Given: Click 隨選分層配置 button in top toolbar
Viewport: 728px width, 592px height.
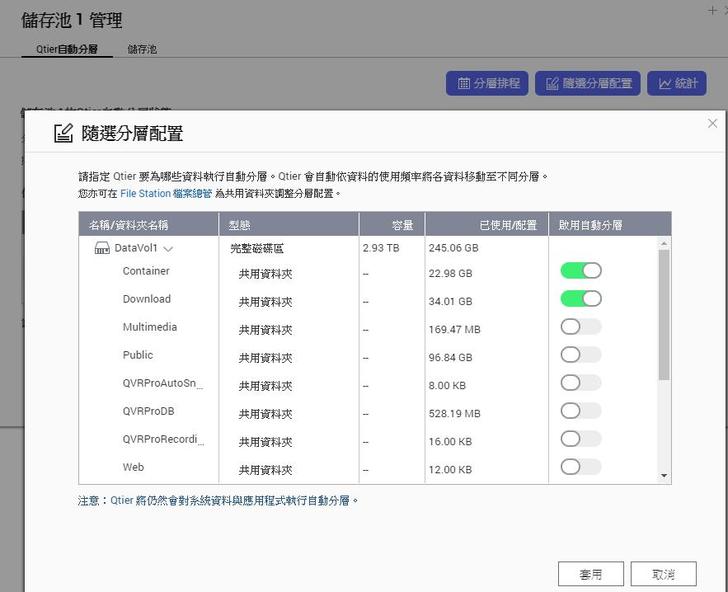Looking at the screenshot, I should [x=588, y=84].
